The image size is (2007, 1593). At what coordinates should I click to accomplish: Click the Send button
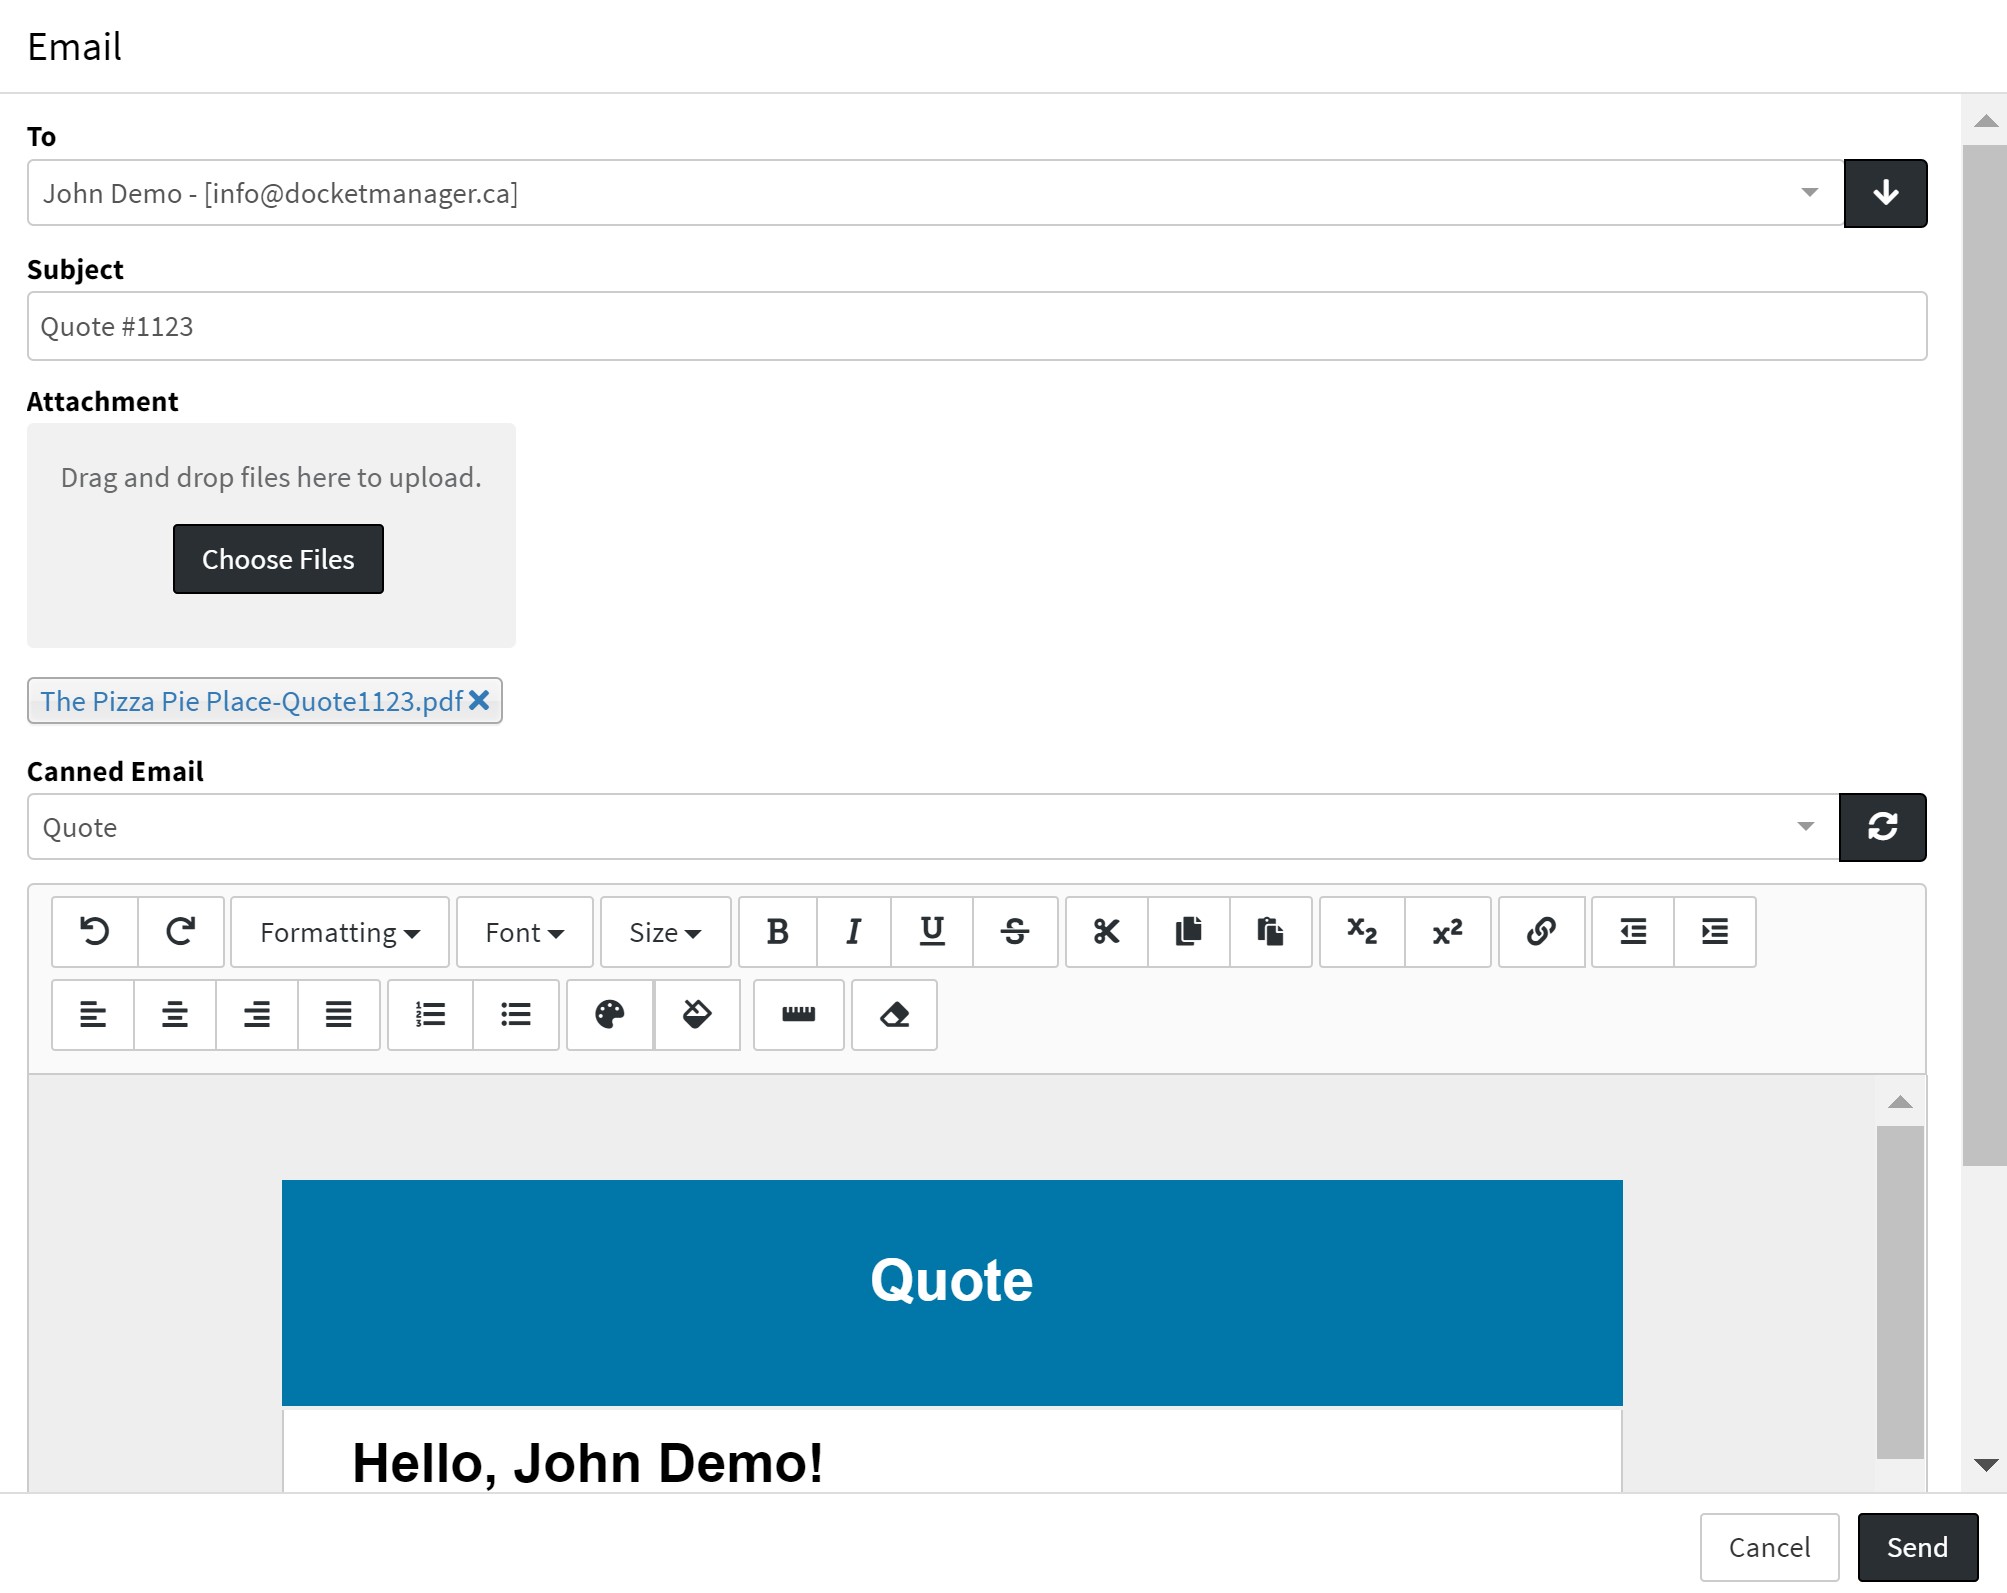click(x=1916, y=1547)
